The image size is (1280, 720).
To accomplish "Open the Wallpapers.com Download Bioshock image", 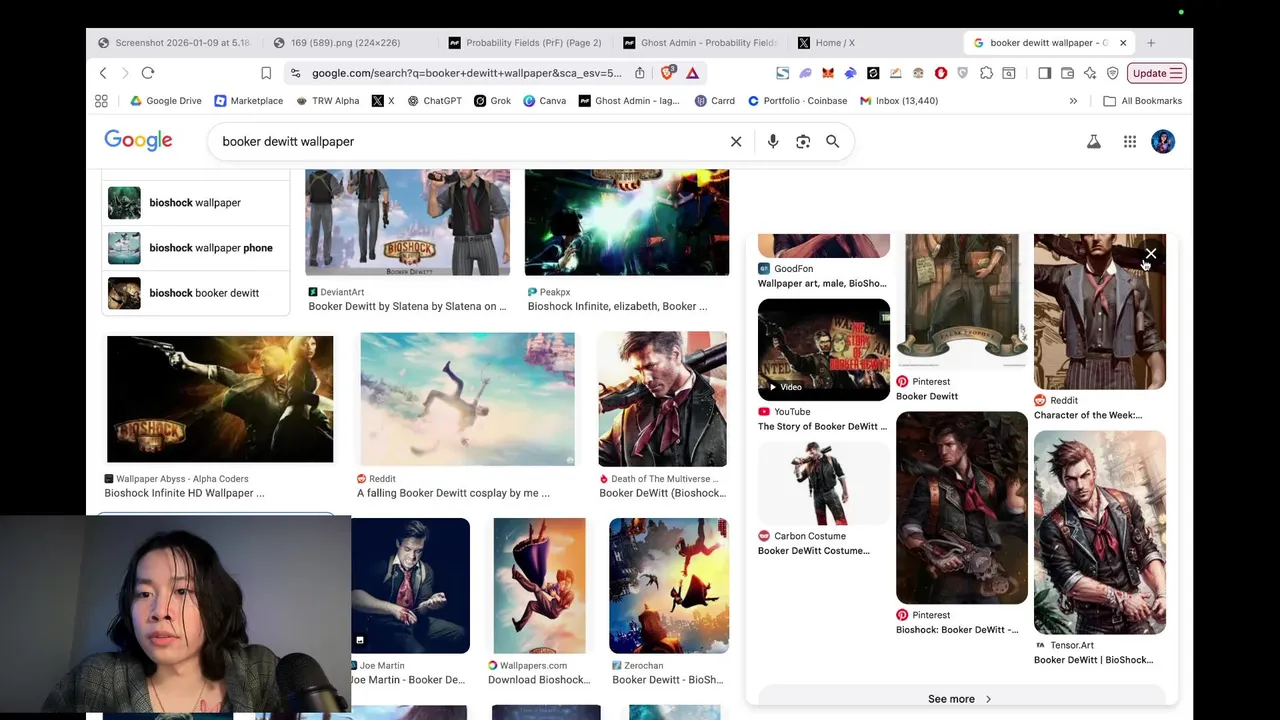I will point(539,586).
